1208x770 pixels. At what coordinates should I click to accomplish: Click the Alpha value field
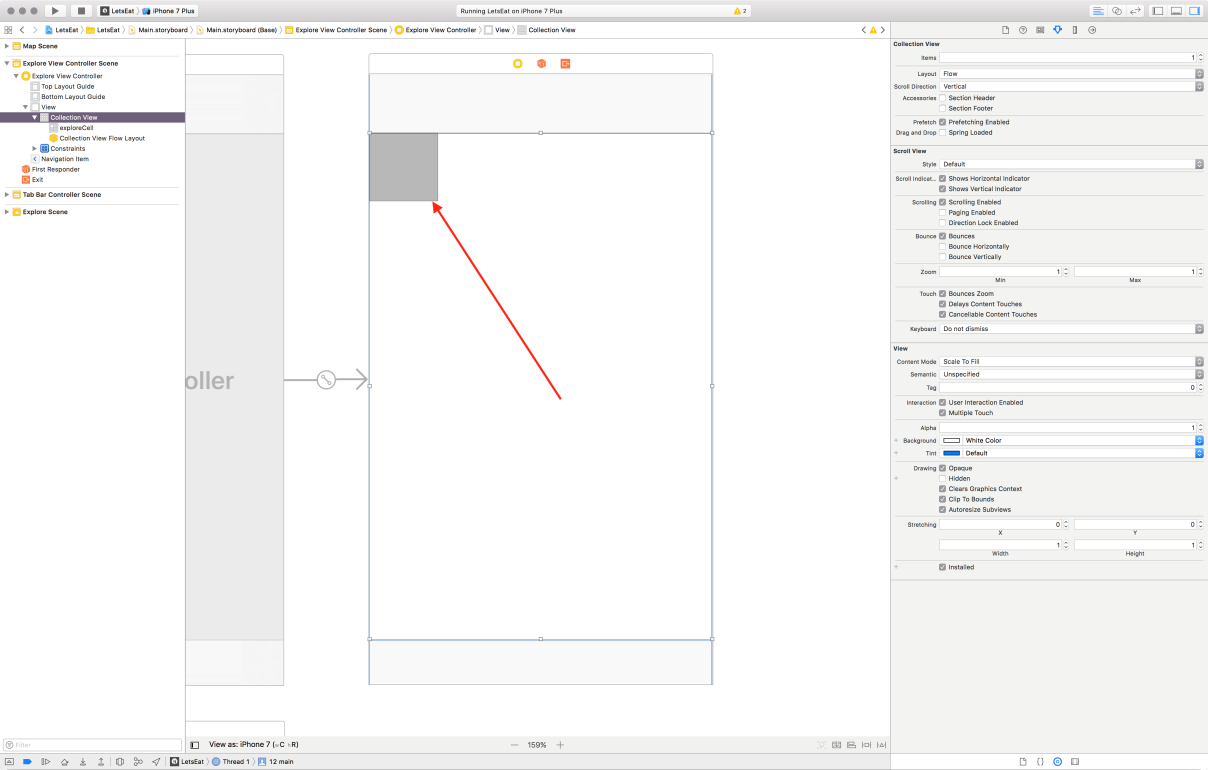click(x=1067, y=428)
